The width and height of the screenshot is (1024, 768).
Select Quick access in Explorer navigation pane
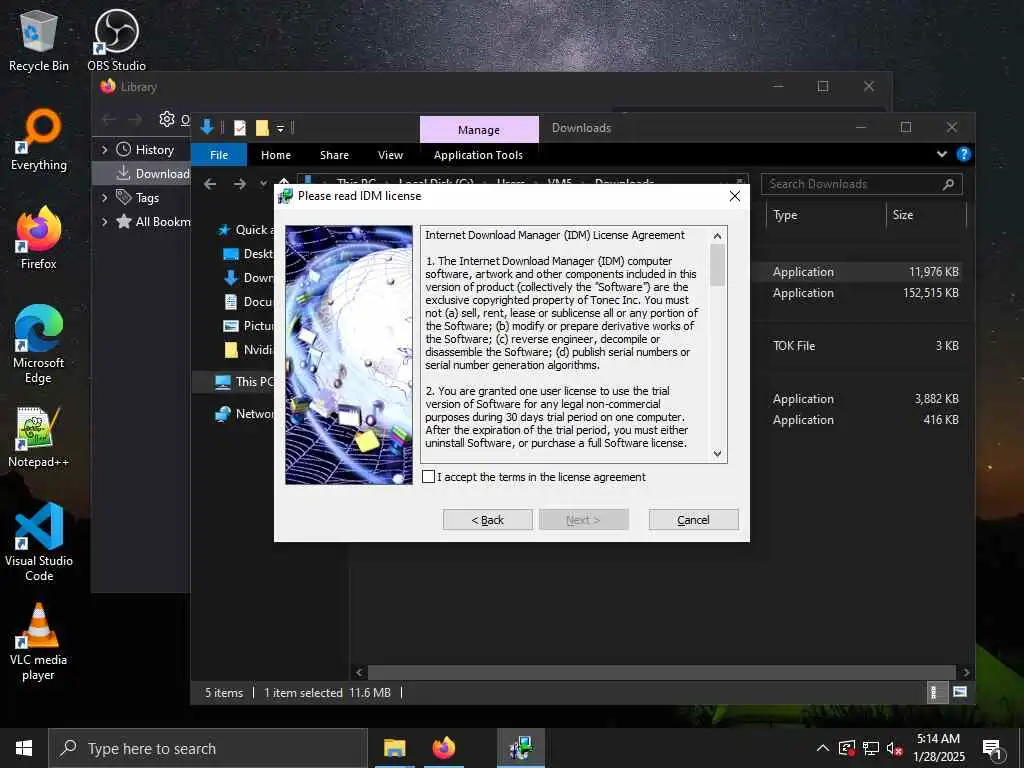coord(245,230)
